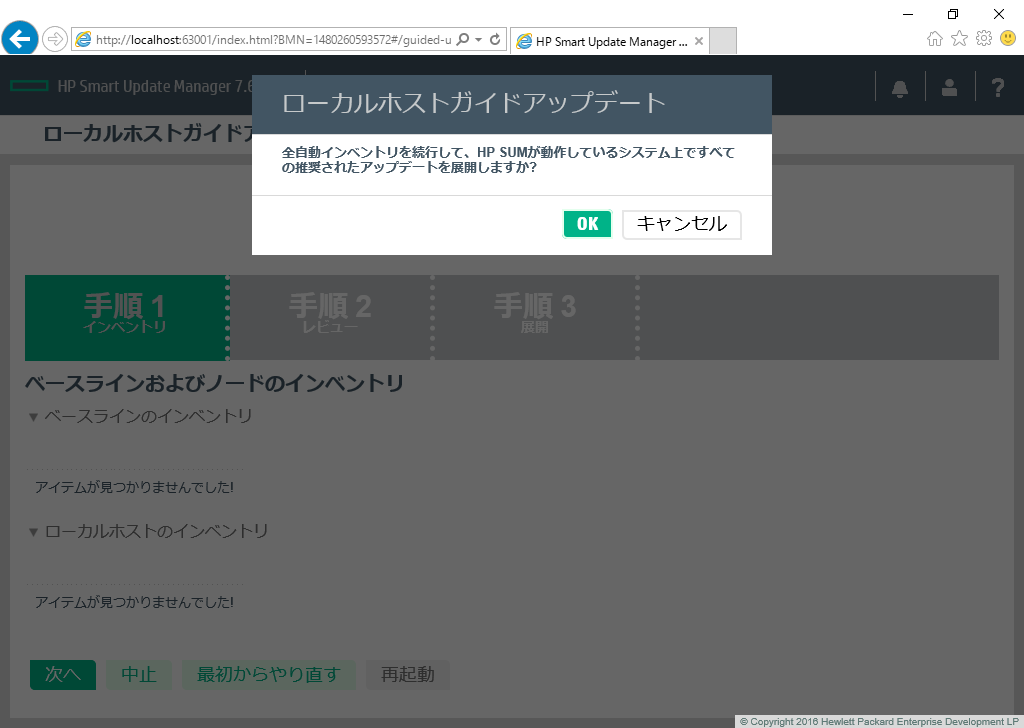The width and height of the screenshot is (1024, 728).
Task: Open the browser home page icon
Action: point(935,39)
